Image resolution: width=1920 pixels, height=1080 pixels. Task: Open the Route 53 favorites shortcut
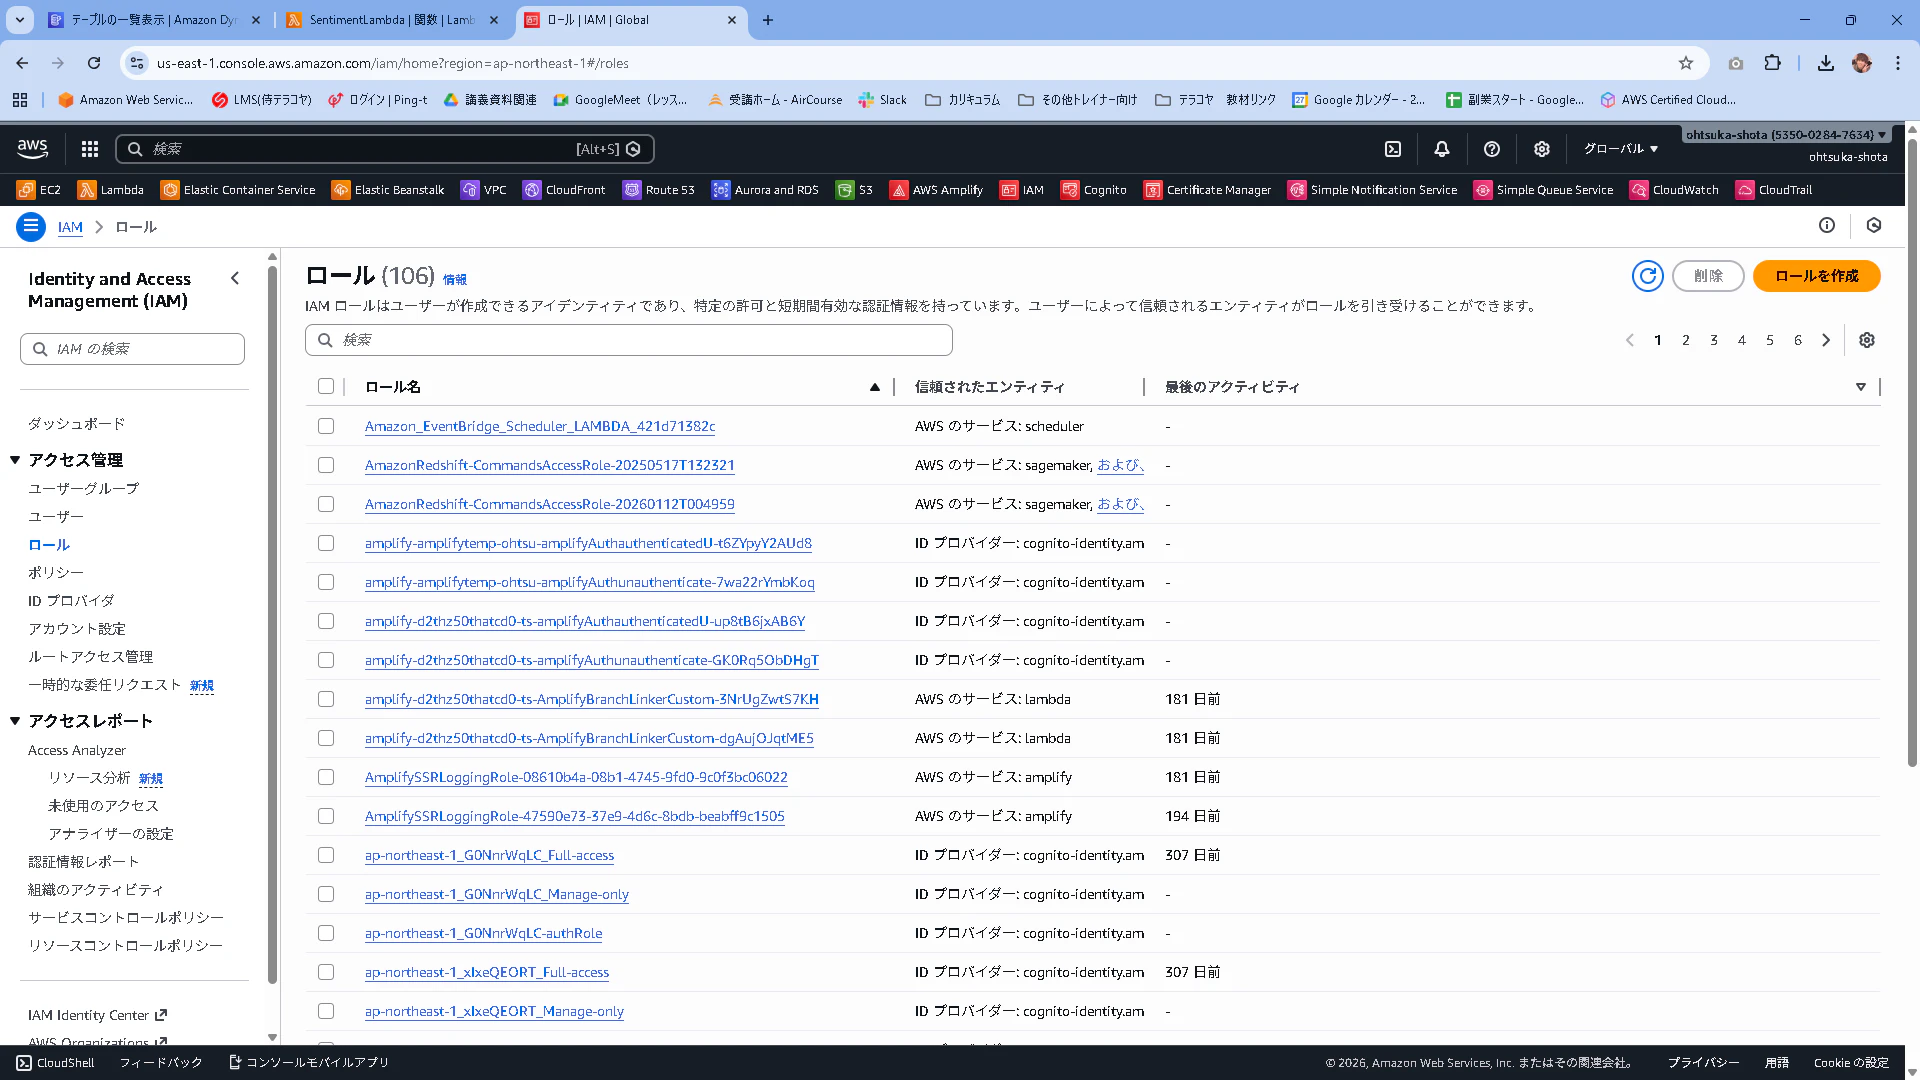[x=659, y=190]
